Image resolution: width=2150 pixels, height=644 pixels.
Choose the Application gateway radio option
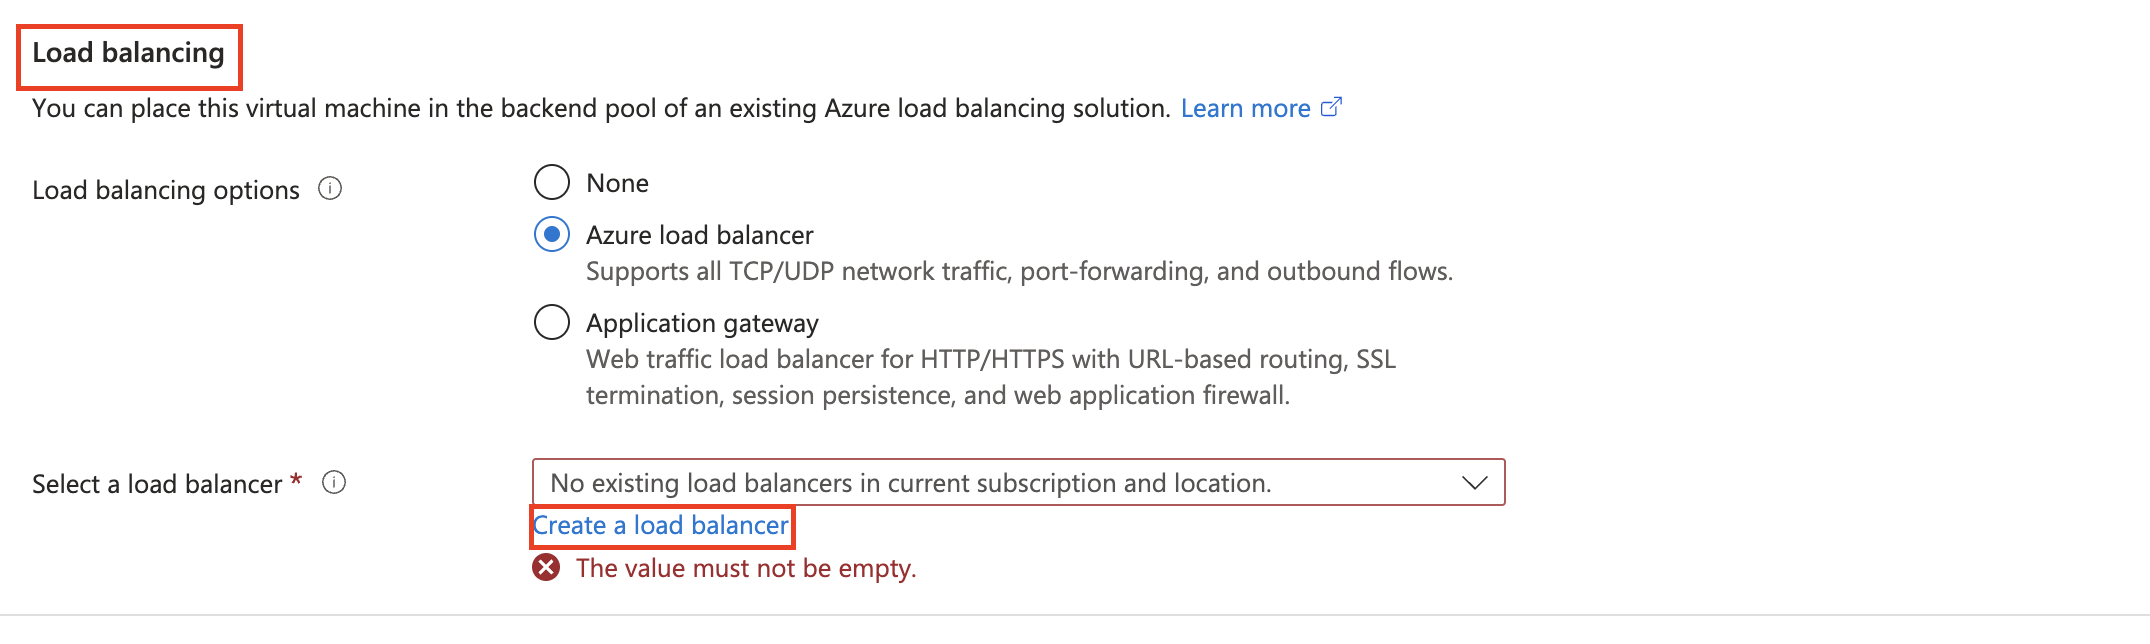click(552, 323)
